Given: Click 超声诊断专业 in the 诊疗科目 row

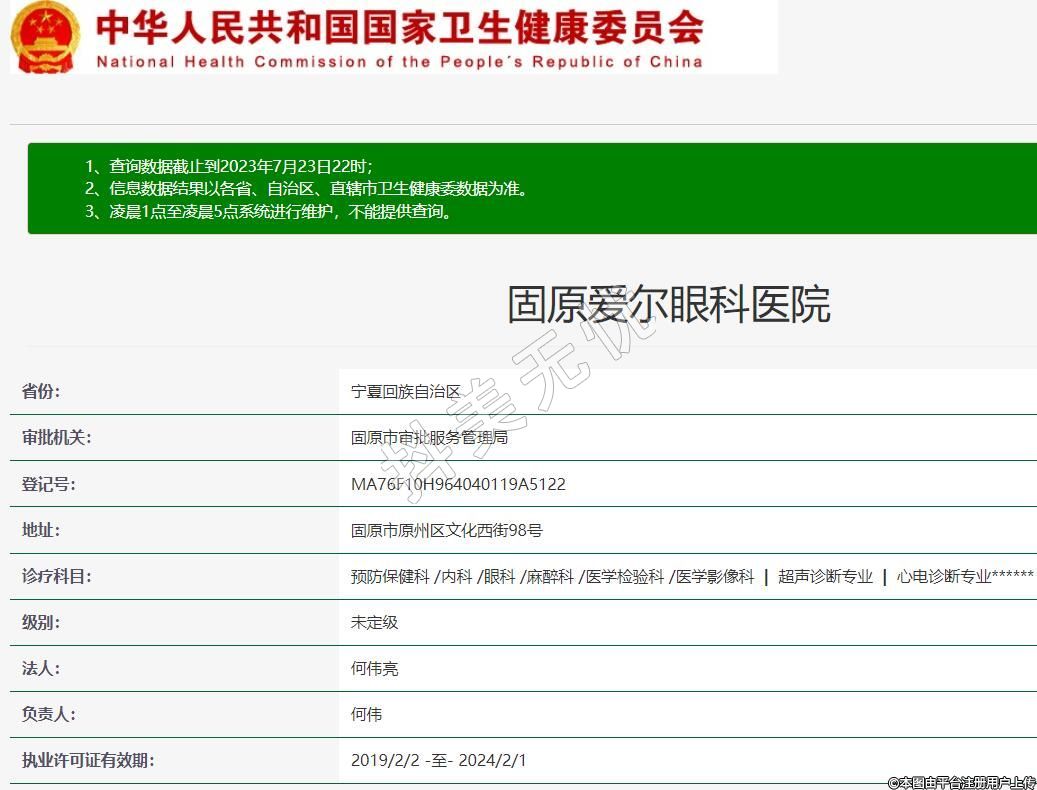Looking at the screenshot, I should [x=825, y=576].
